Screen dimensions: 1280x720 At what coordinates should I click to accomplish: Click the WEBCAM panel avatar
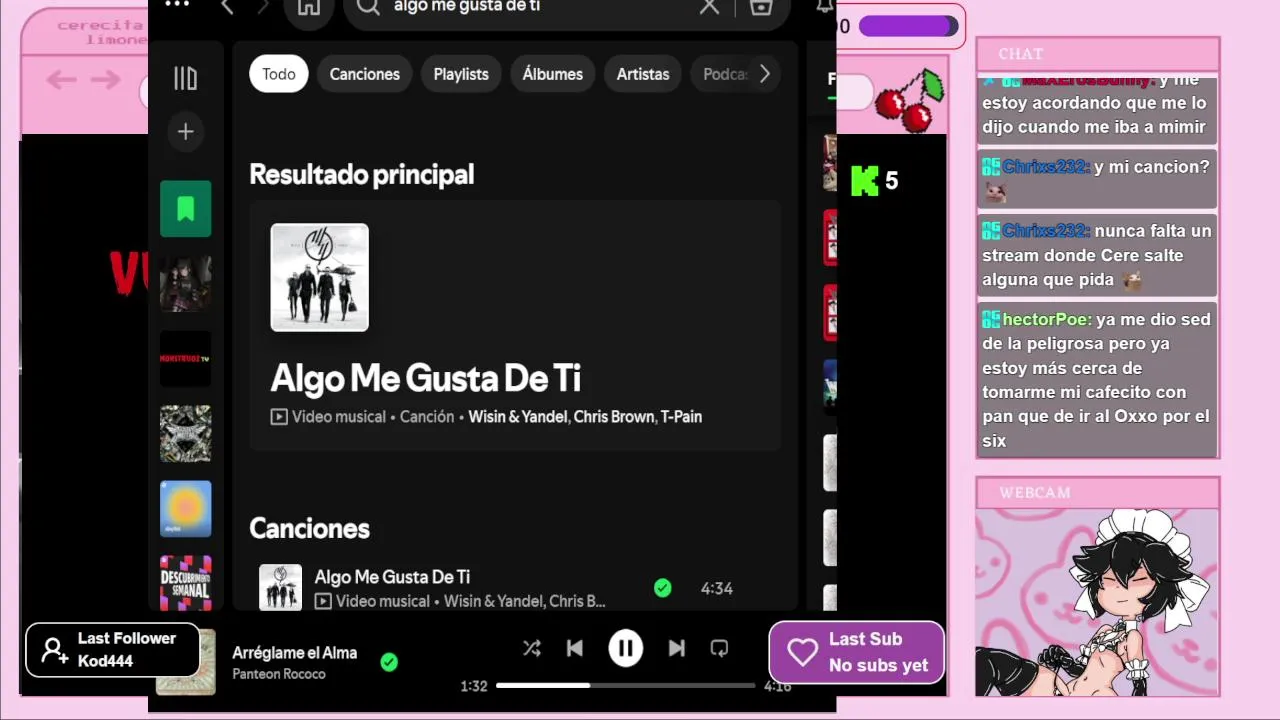coord(1097,602)
